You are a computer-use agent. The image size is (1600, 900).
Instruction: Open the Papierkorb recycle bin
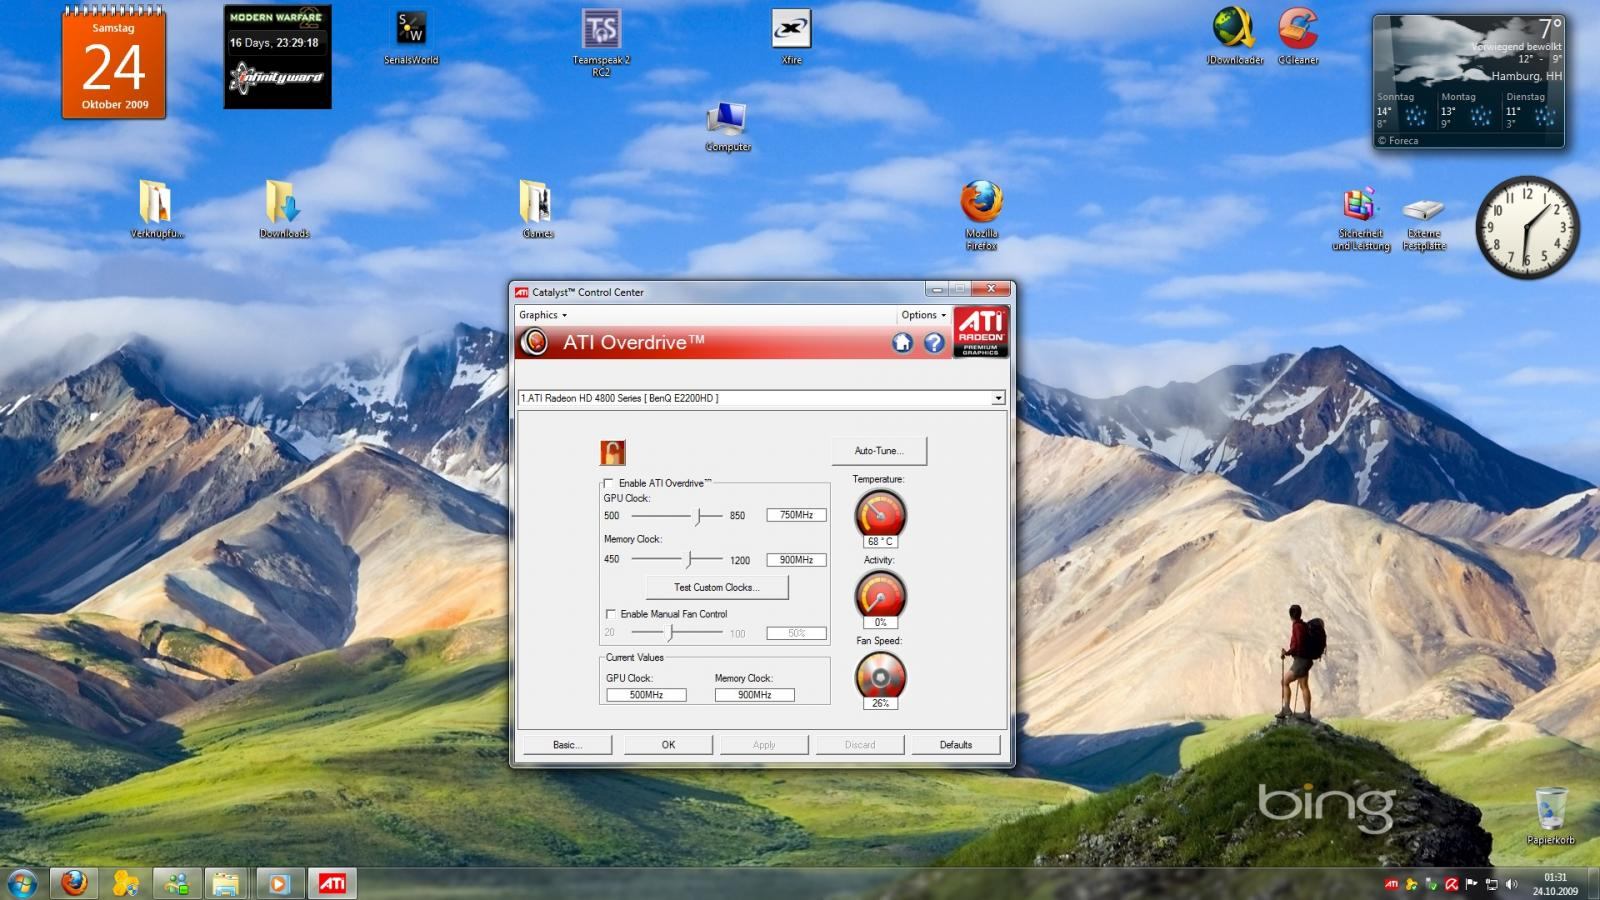click(x=1550, y=816)
